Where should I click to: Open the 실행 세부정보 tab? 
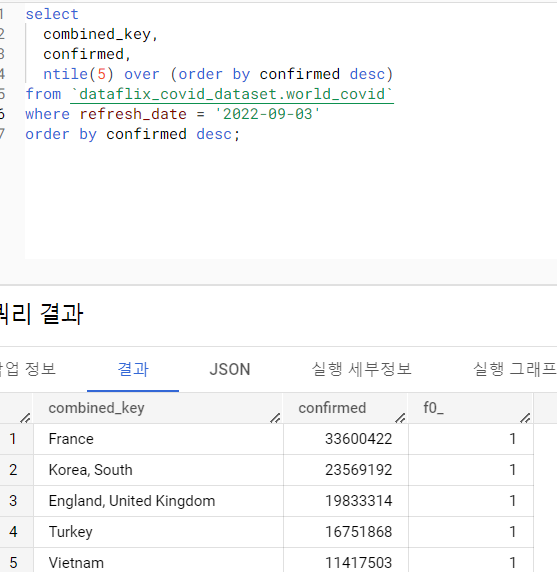click(361, 369)
